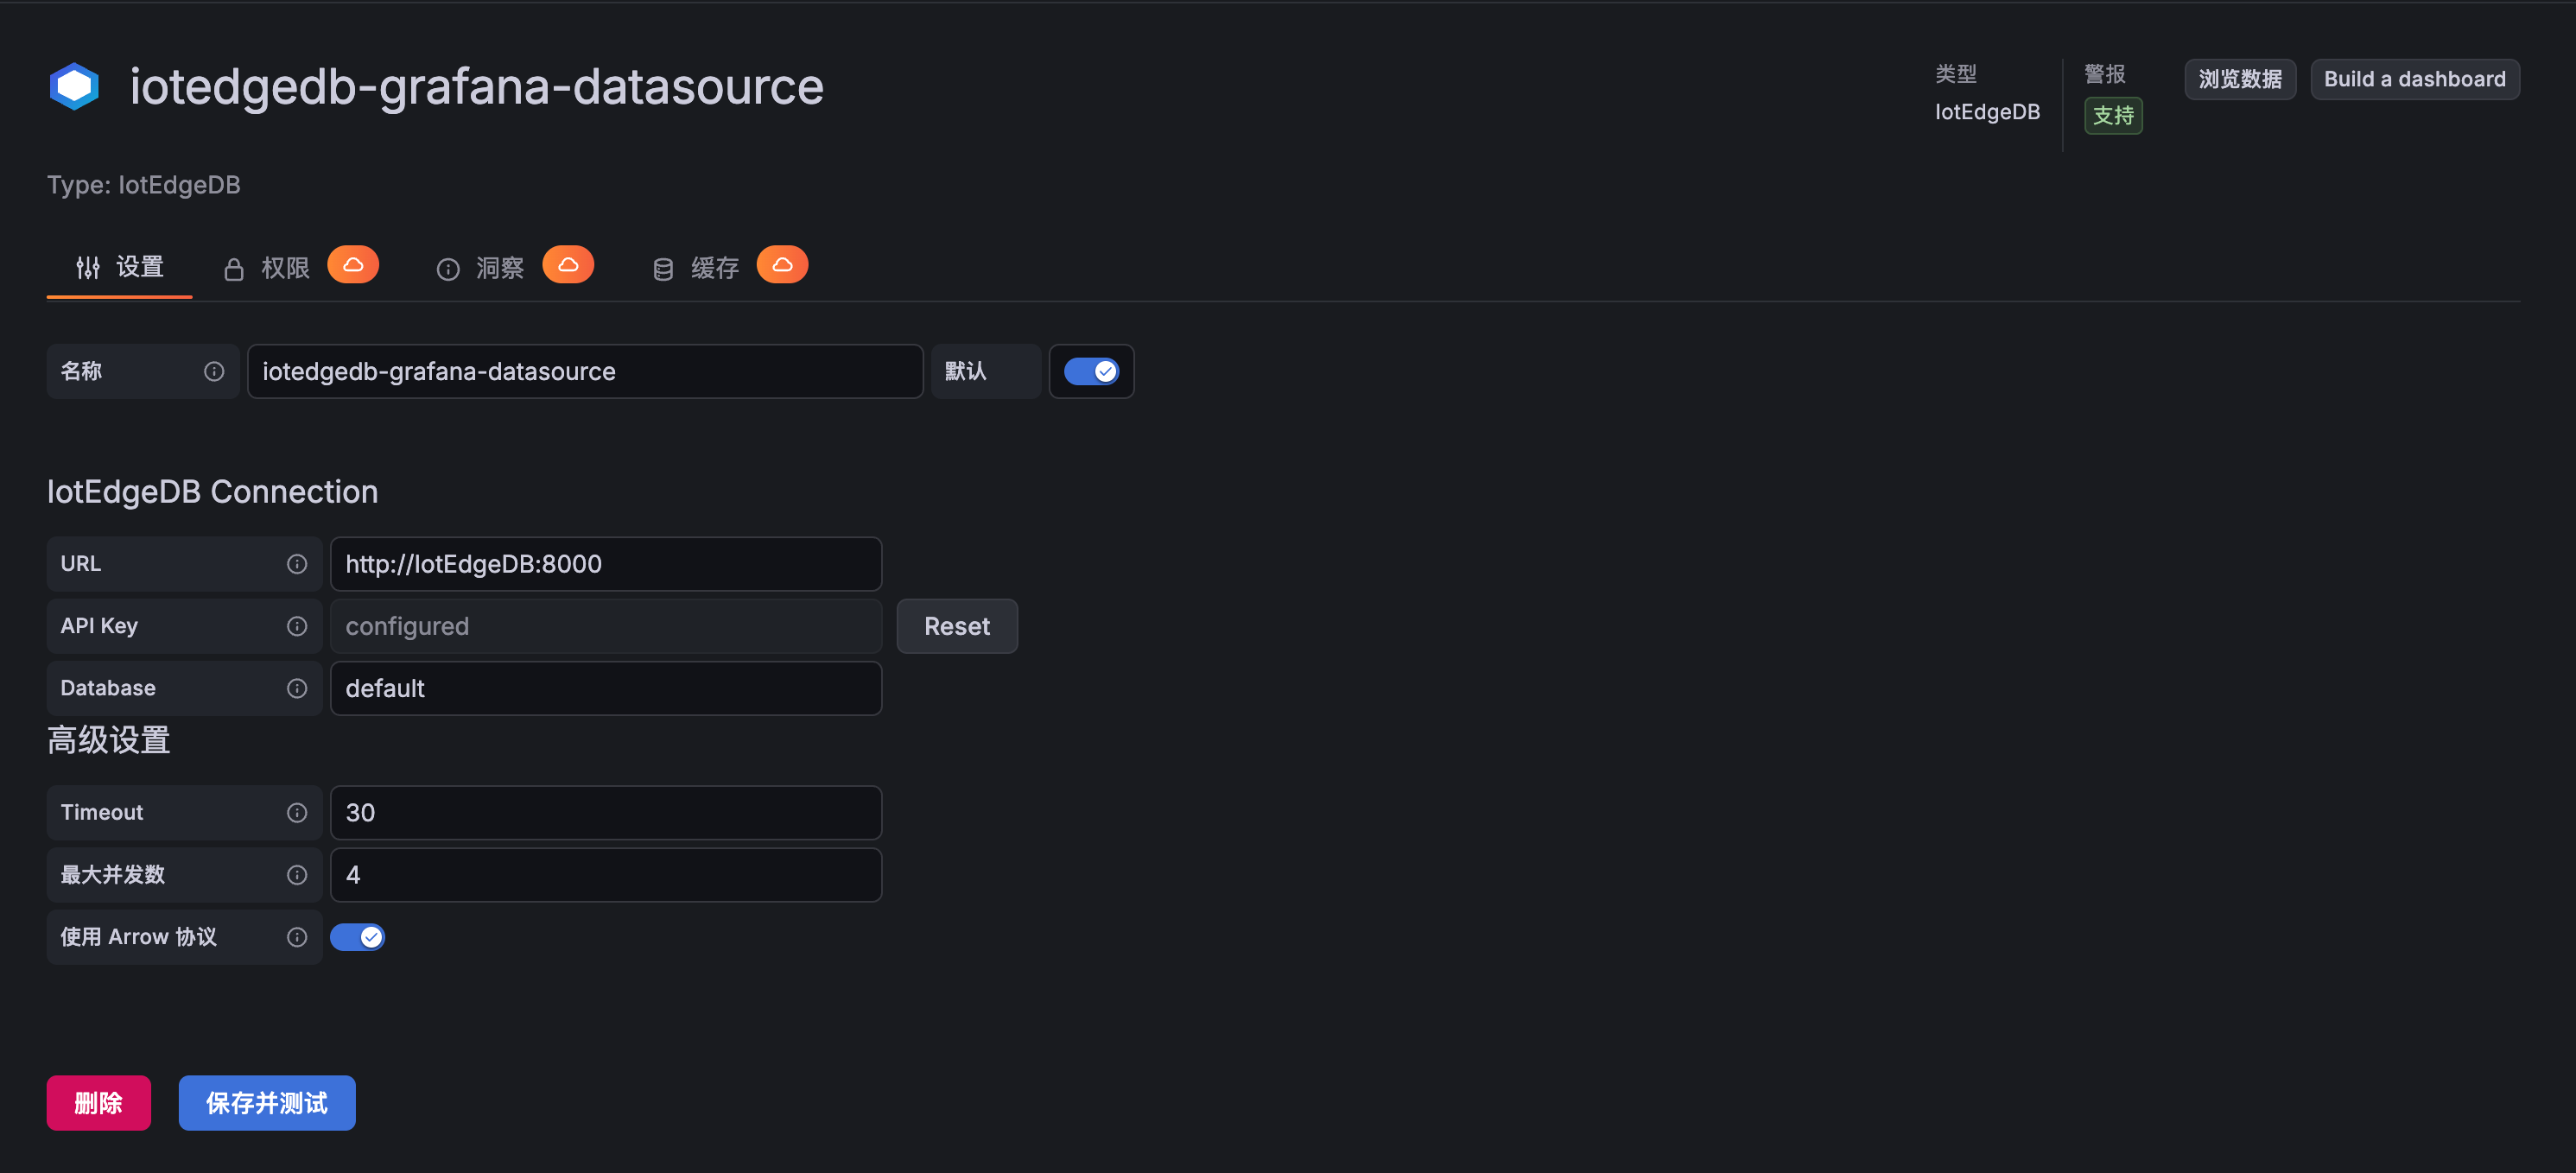Click the IotEdgeDB value under 类型
The width and height of the screenshot is (2576, 1173).
[x=1987, y=112]
